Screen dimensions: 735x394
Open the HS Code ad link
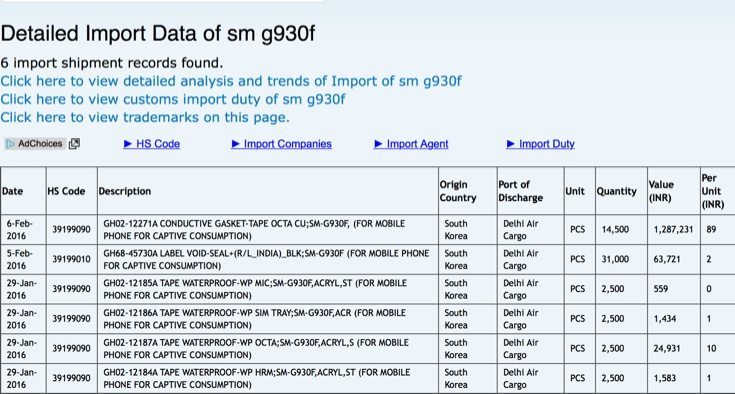tap(158, 144)
